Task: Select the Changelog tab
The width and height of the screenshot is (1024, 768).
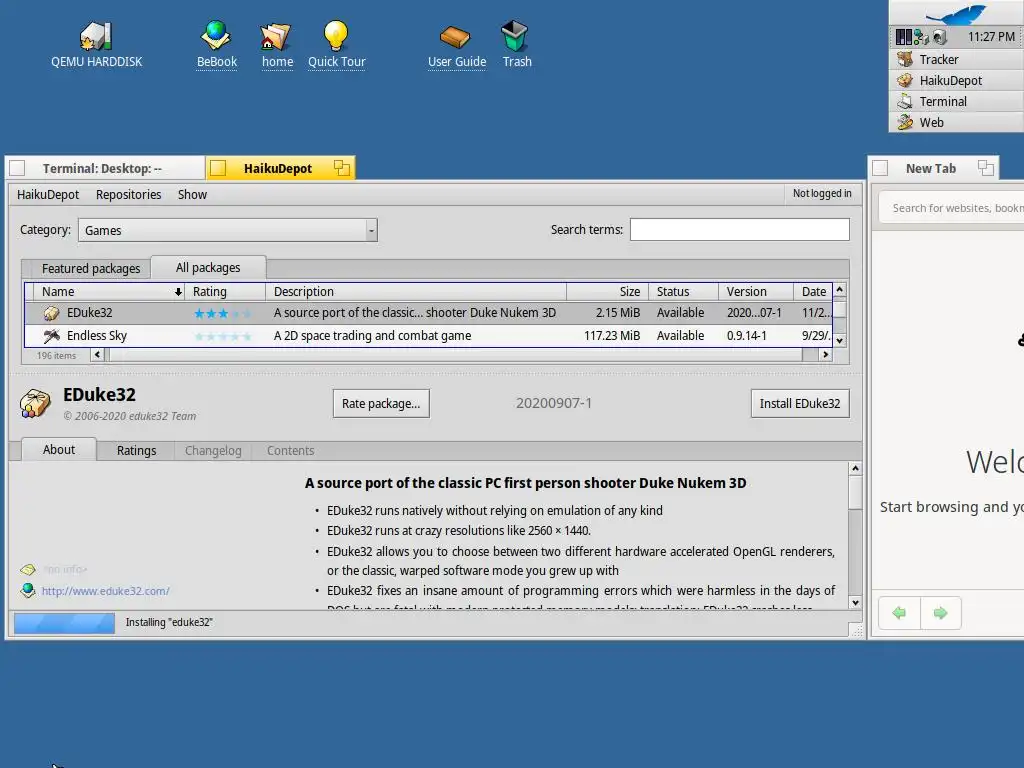Action: [213, 451]
